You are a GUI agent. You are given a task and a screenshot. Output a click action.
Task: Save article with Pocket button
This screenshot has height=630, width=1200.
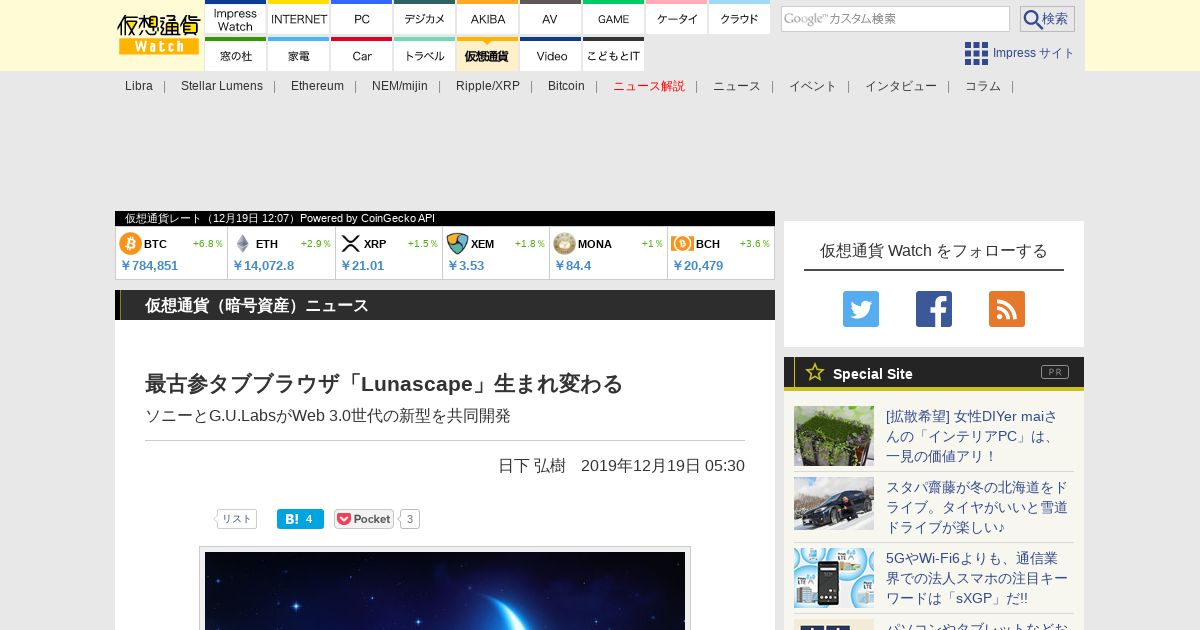(x=364, y=519)
